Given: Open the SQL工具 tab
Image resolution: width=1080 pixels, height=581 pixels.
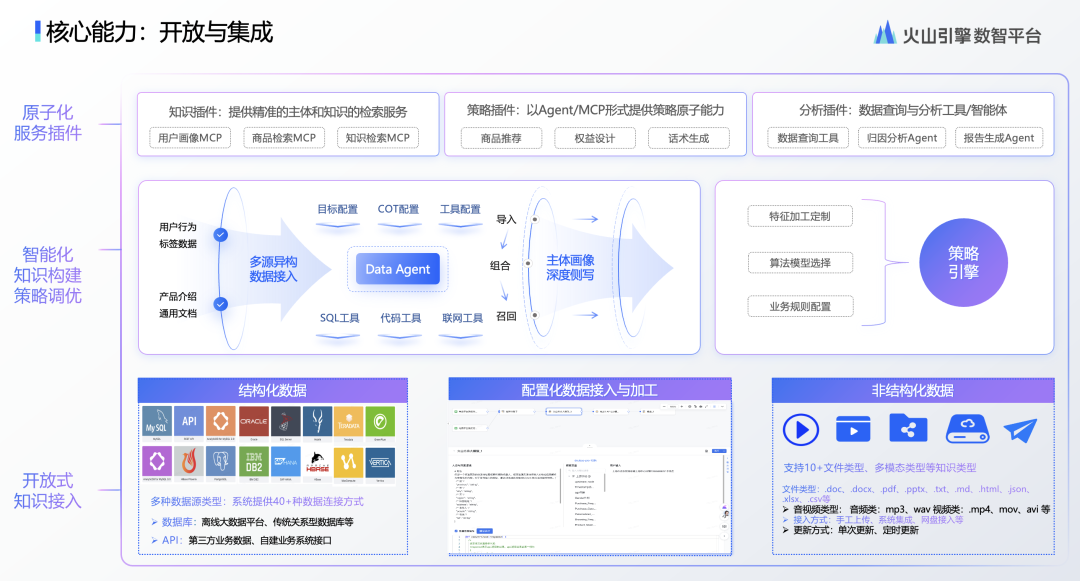Looking at the screenshot, I should (340, 318).
